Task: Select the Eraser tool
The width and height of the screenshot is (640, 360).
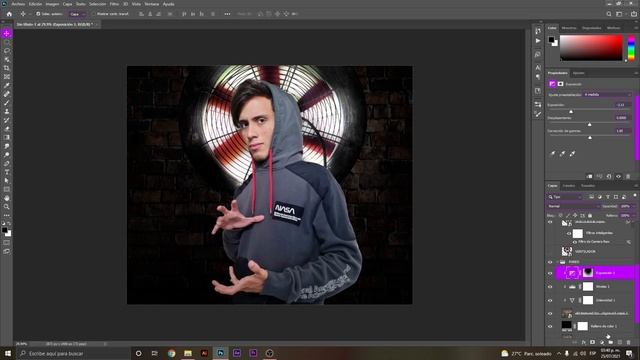Action: pos(7,129)
